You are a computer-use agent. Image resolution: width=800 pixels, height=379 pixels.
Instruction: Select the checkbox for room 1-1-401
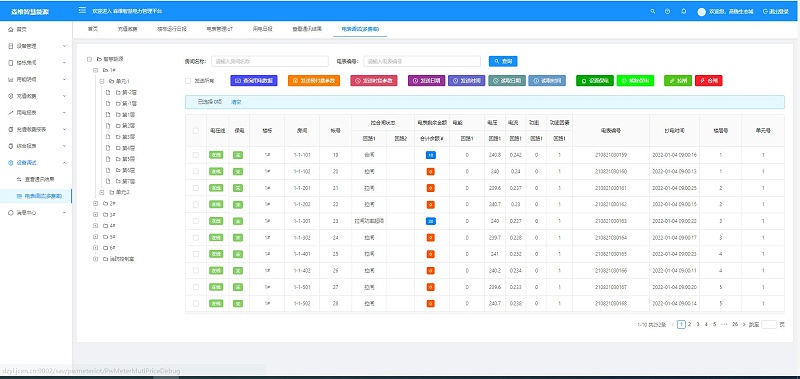pyautogui.click(x=195, y=254)
